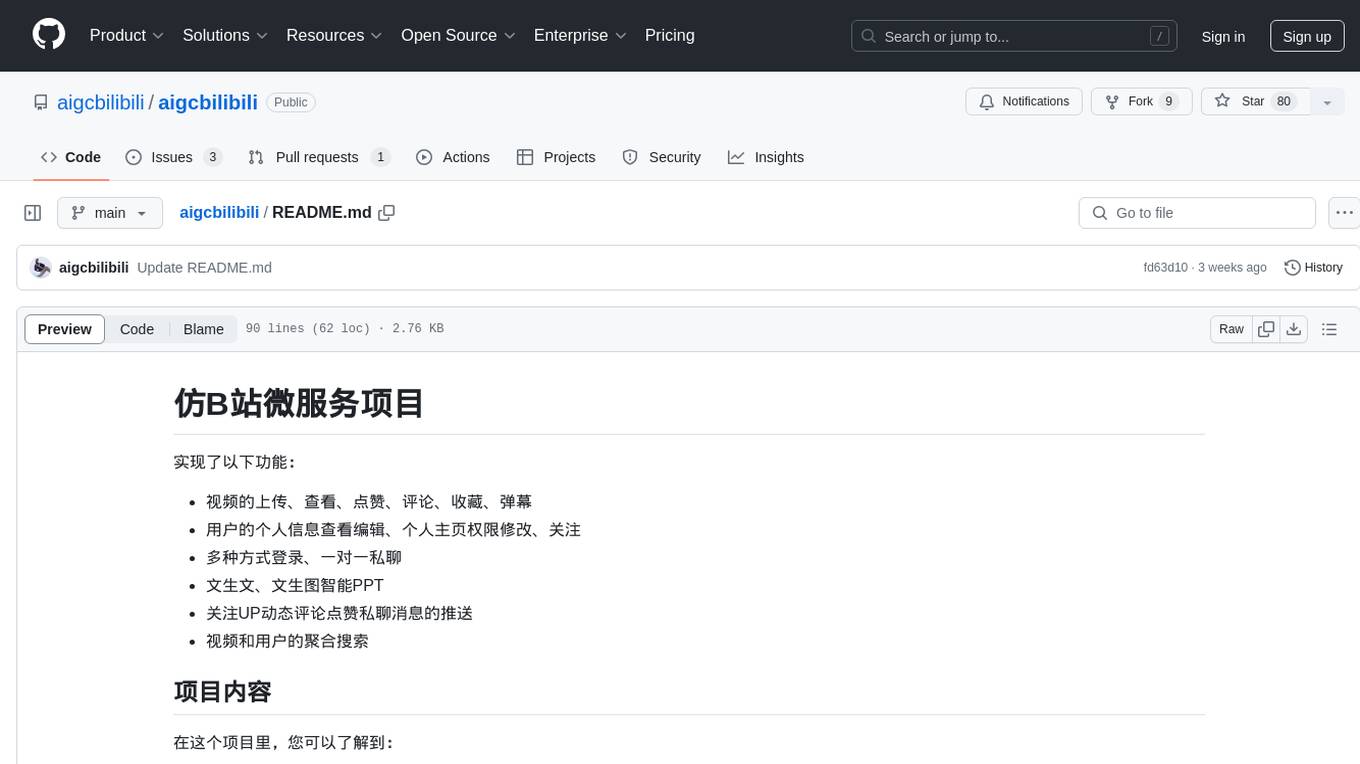Download the raw file
Image resolution: width=1360 pixels, height=764 pixels.
click(1294, 329)
